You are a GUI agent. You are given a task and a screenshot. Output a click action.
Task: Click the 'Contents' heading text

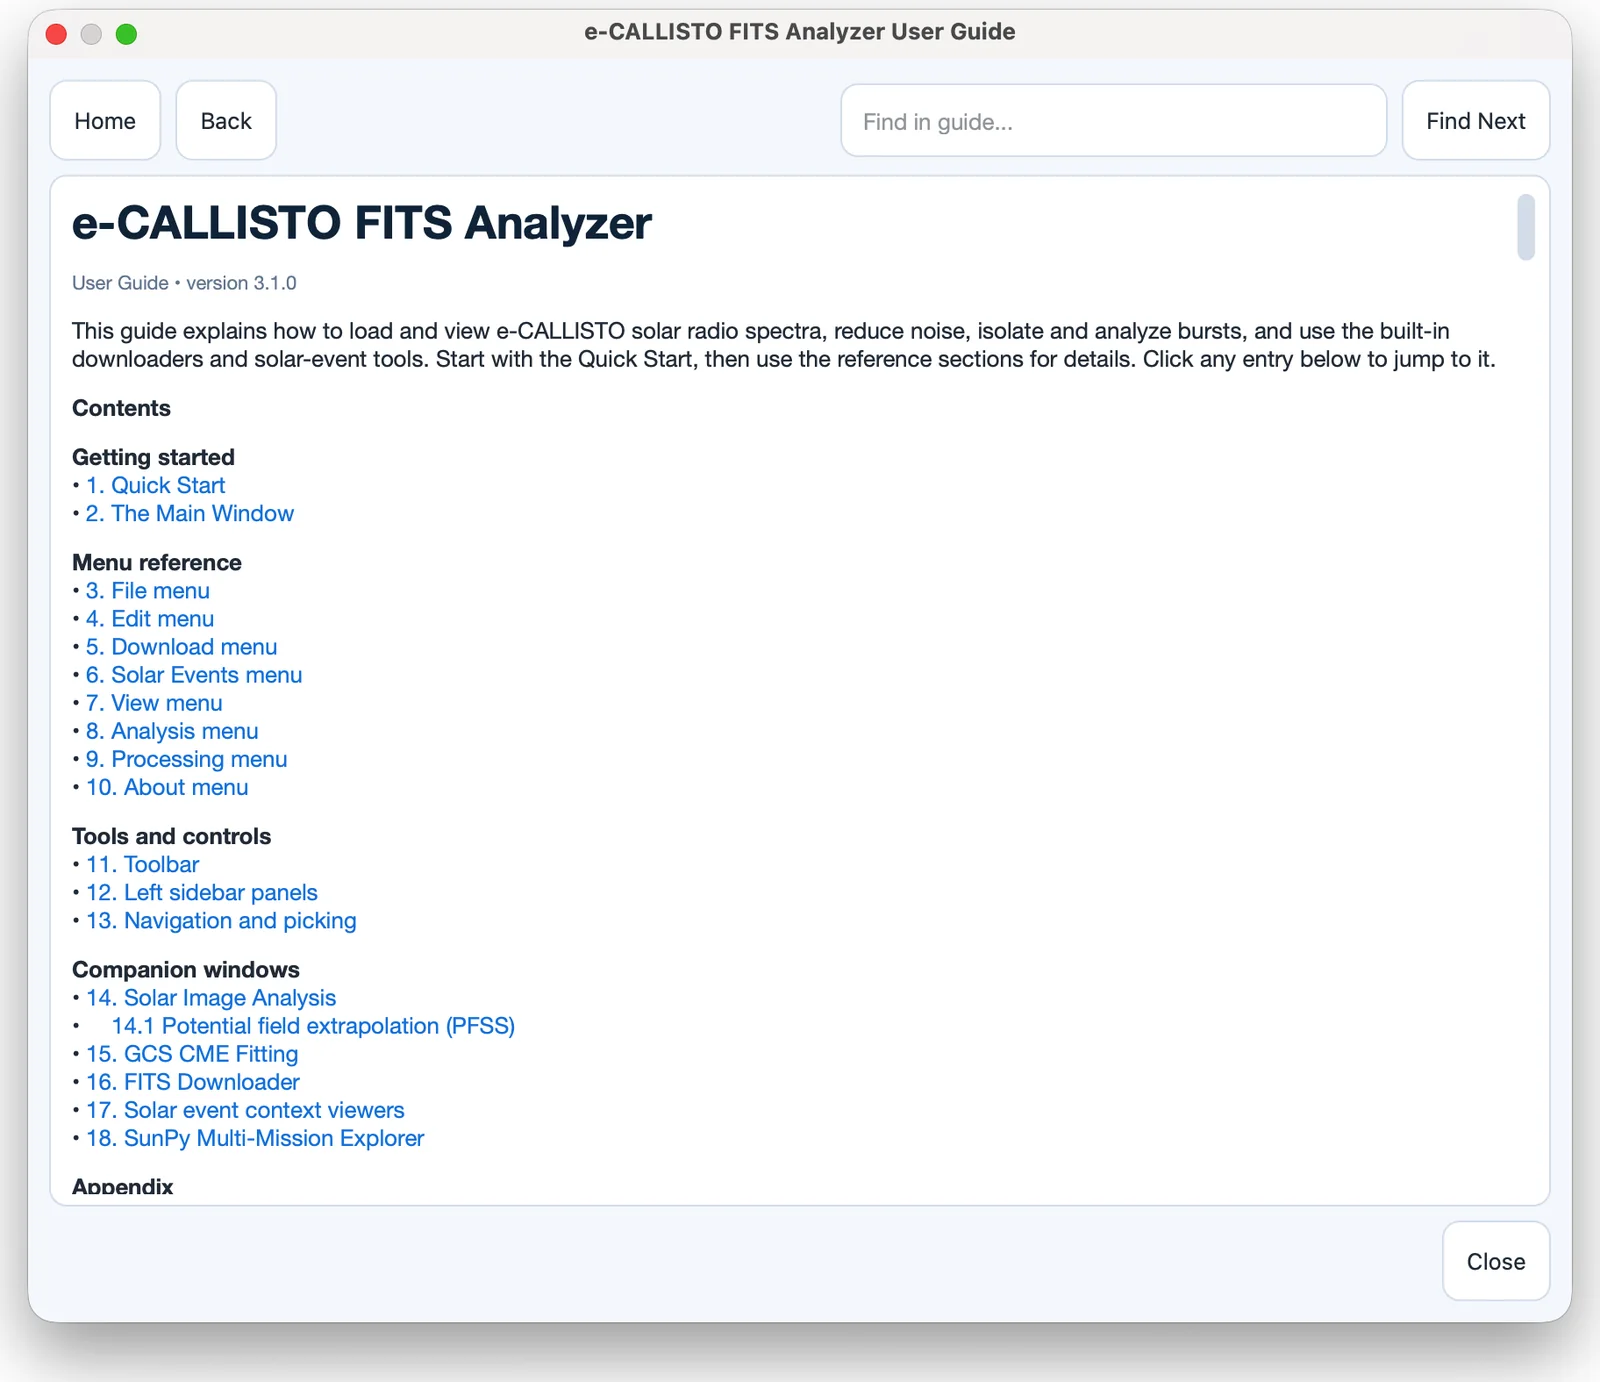coord(121,408)
